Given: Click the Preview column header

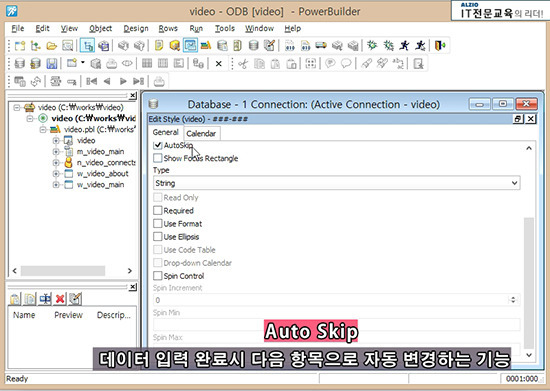Looking at the screenshot, I should pyautogui.click(x=68, y=315).
